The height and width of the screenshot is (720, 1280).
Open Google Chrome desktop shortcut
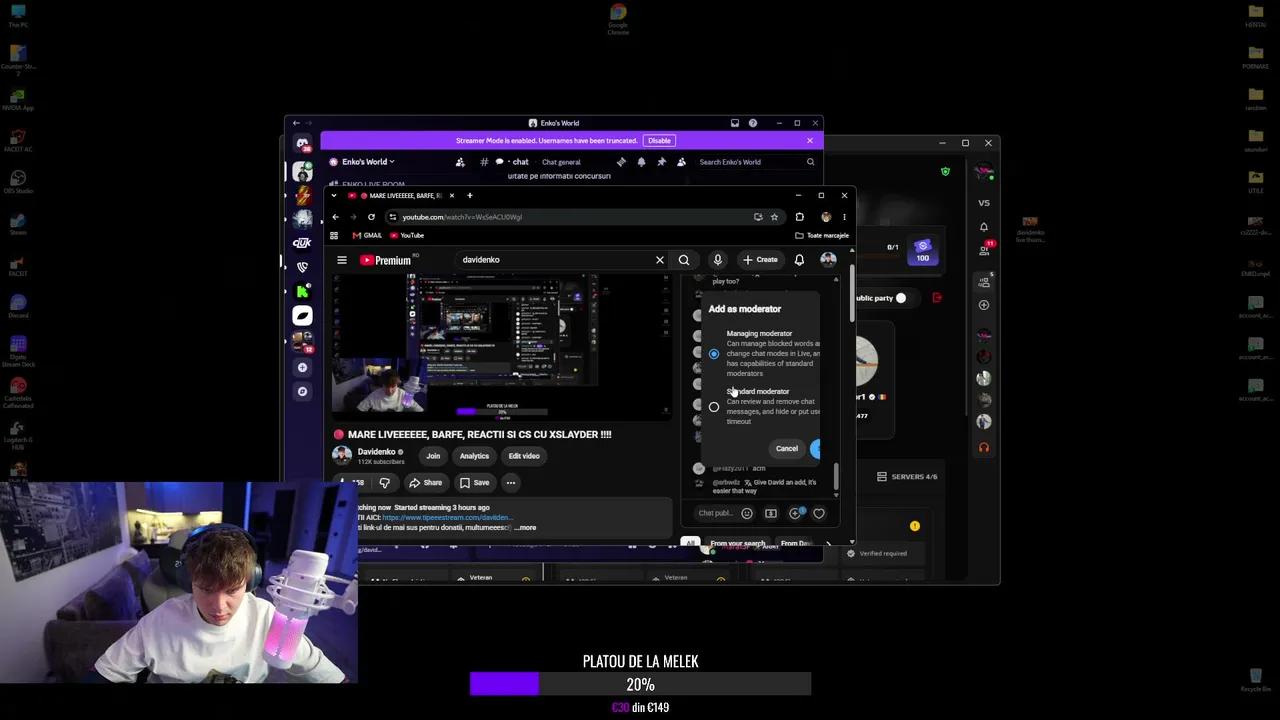[x=618, y=19]
